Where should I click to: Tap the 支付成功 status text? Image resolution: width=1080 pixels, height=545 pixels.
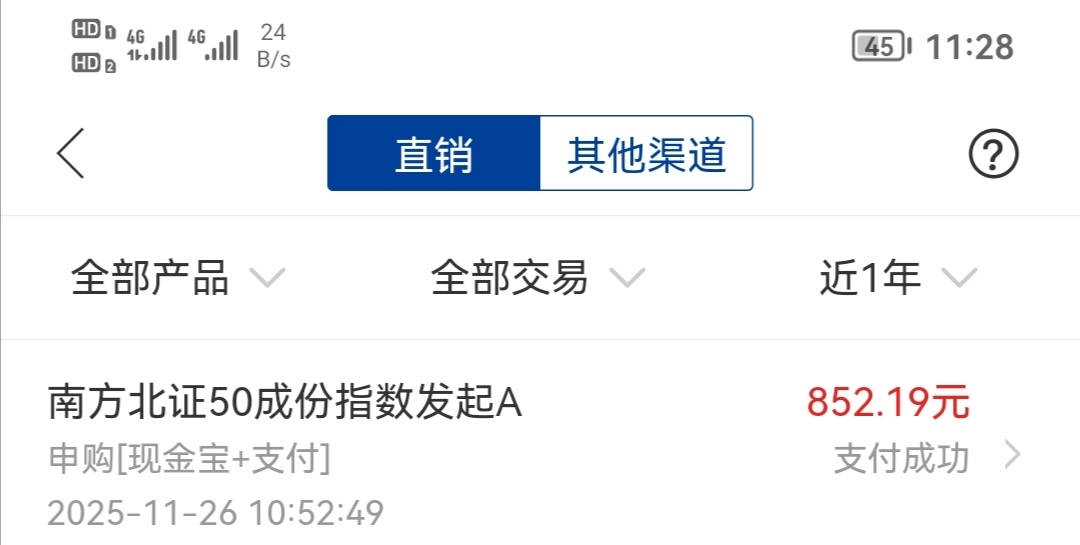pos(902,458)
